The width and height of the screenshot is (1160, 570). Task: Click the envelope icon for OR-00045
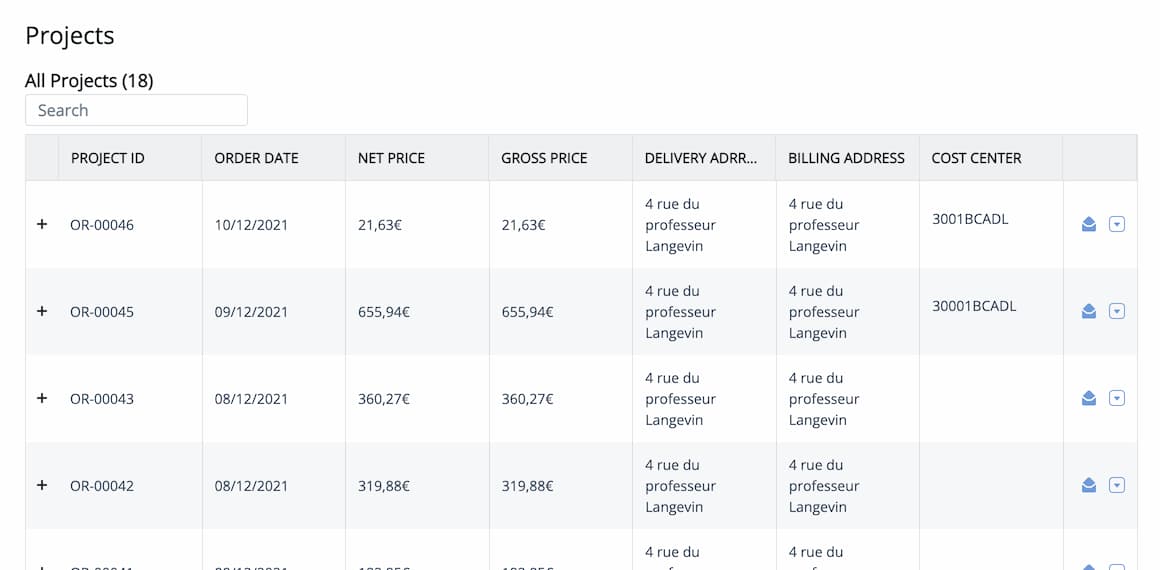1088,312
